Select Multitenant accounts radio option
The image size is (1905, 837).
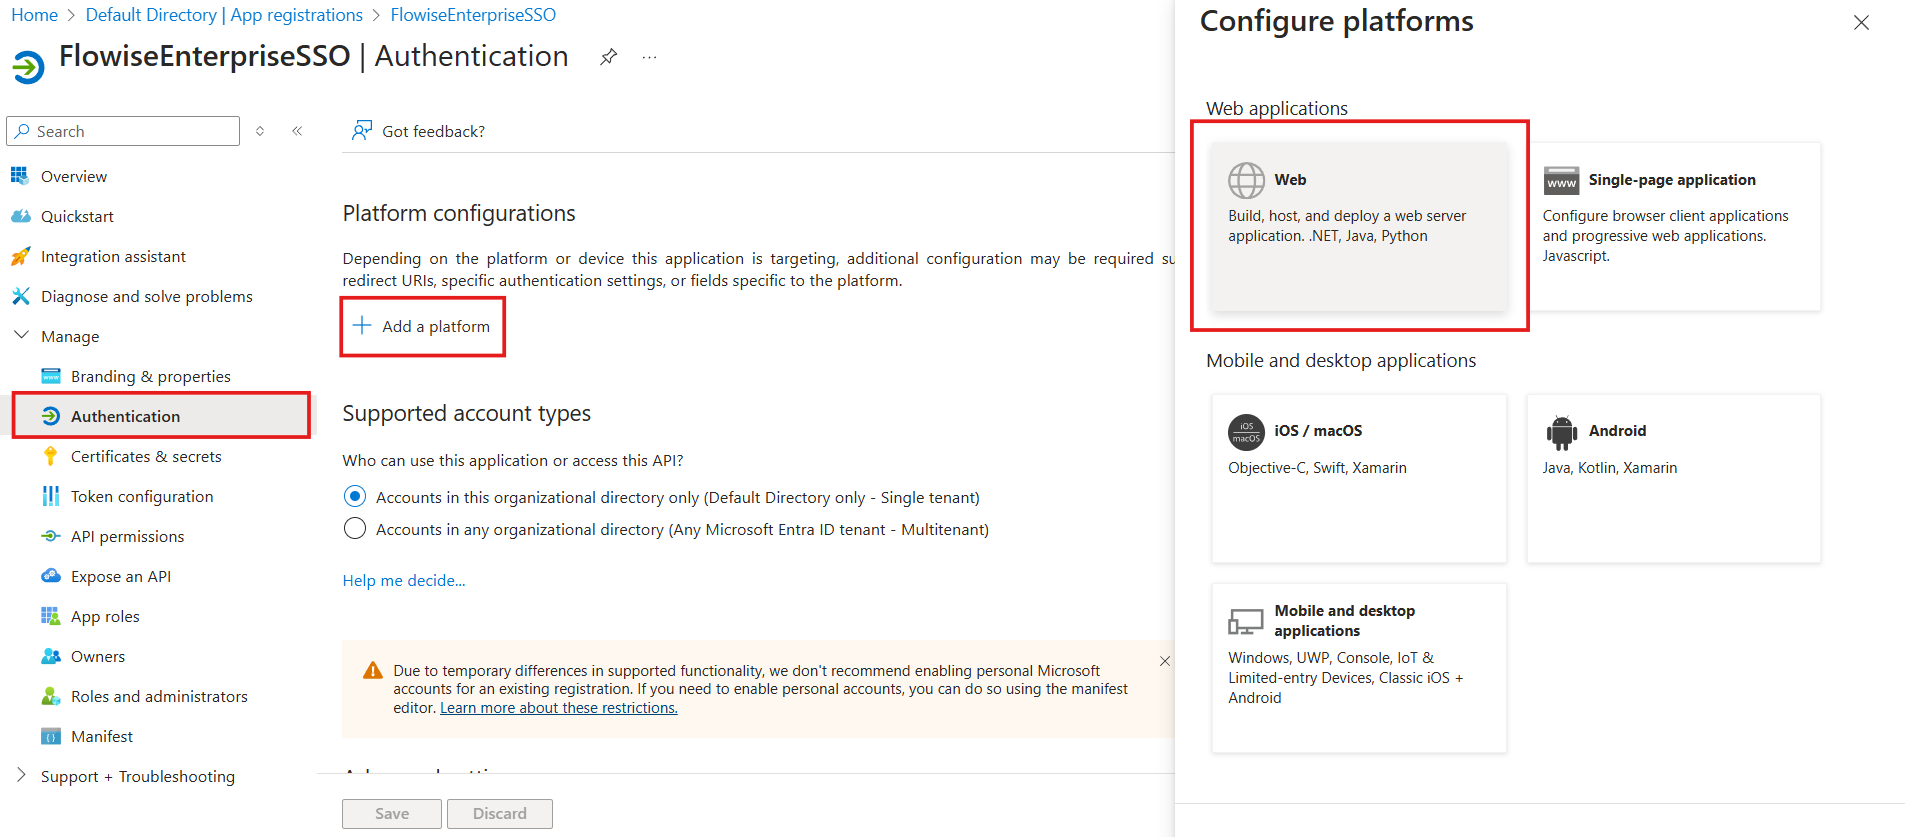pyautogui.click(x=355, y=529)
